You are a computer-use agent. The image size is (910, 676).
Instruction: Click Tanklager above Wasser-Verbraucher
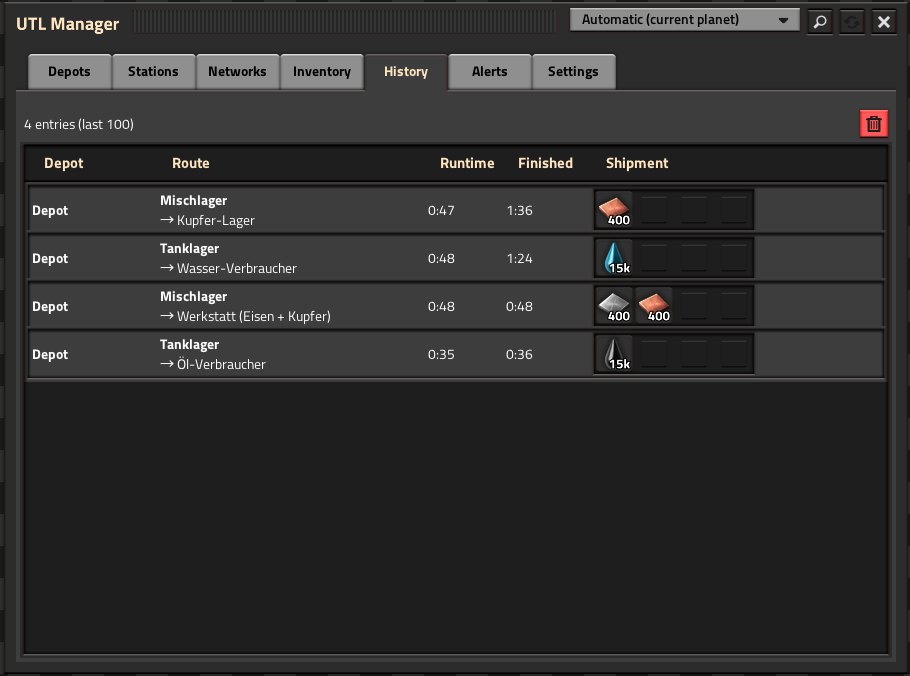click(x=189, y=248)
